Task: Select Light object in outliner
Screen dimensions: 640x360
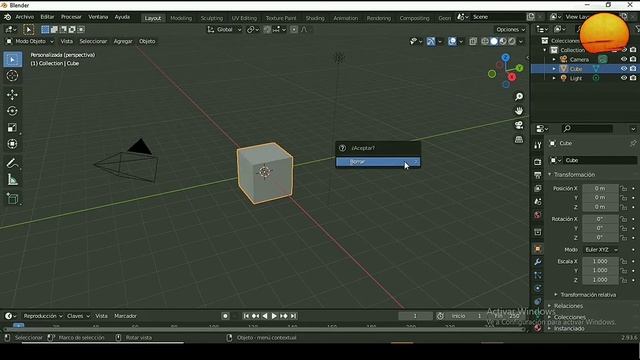Action: (576, 78)
